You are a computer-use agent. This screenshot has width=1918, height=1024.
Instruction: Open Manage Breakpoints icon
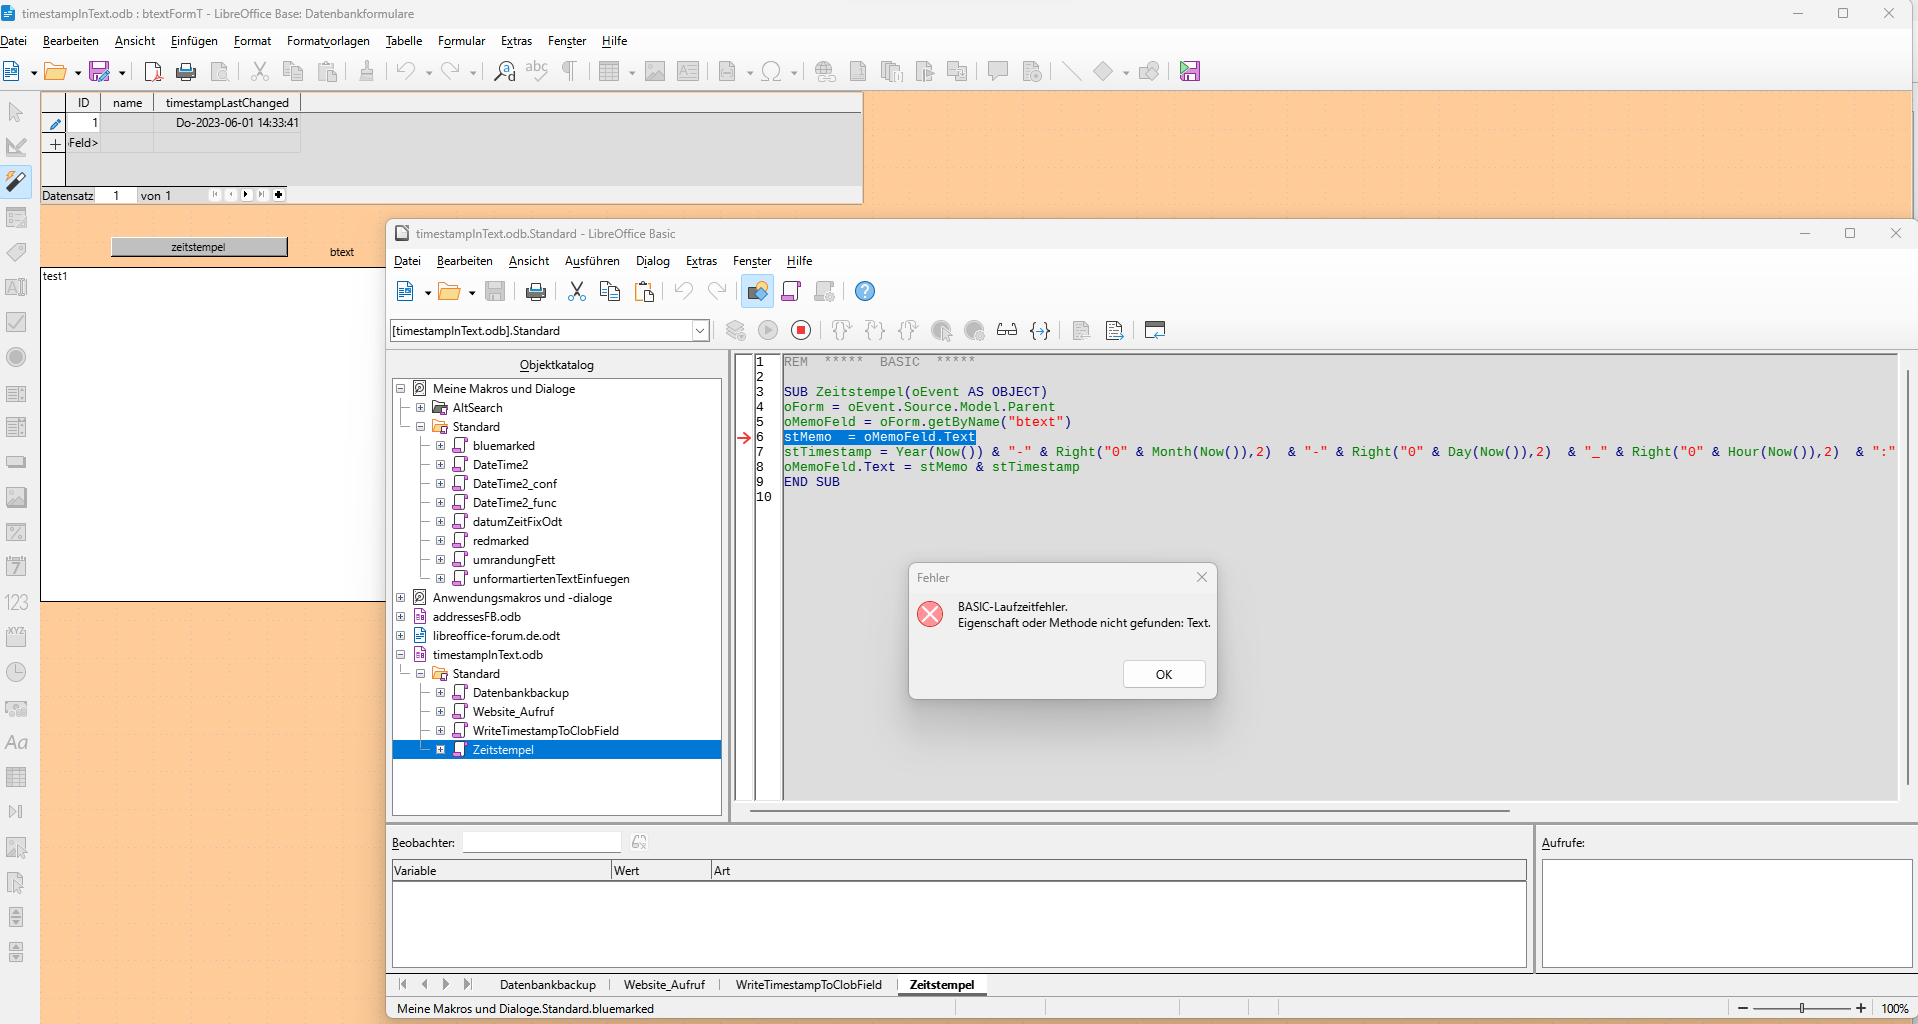974,331
